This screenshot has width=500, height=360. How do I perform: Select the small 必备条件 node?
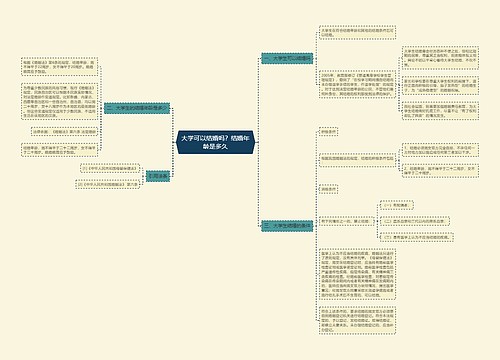tap(329, 131)
